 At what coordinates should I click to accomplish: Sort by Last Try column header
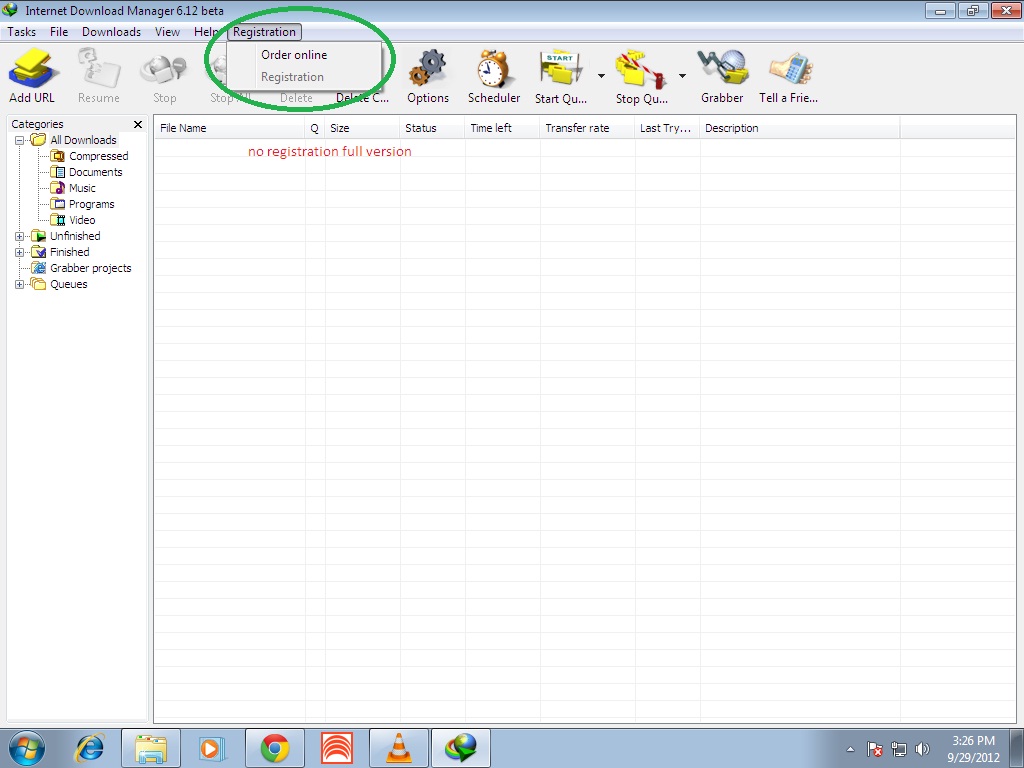point(667,128)
